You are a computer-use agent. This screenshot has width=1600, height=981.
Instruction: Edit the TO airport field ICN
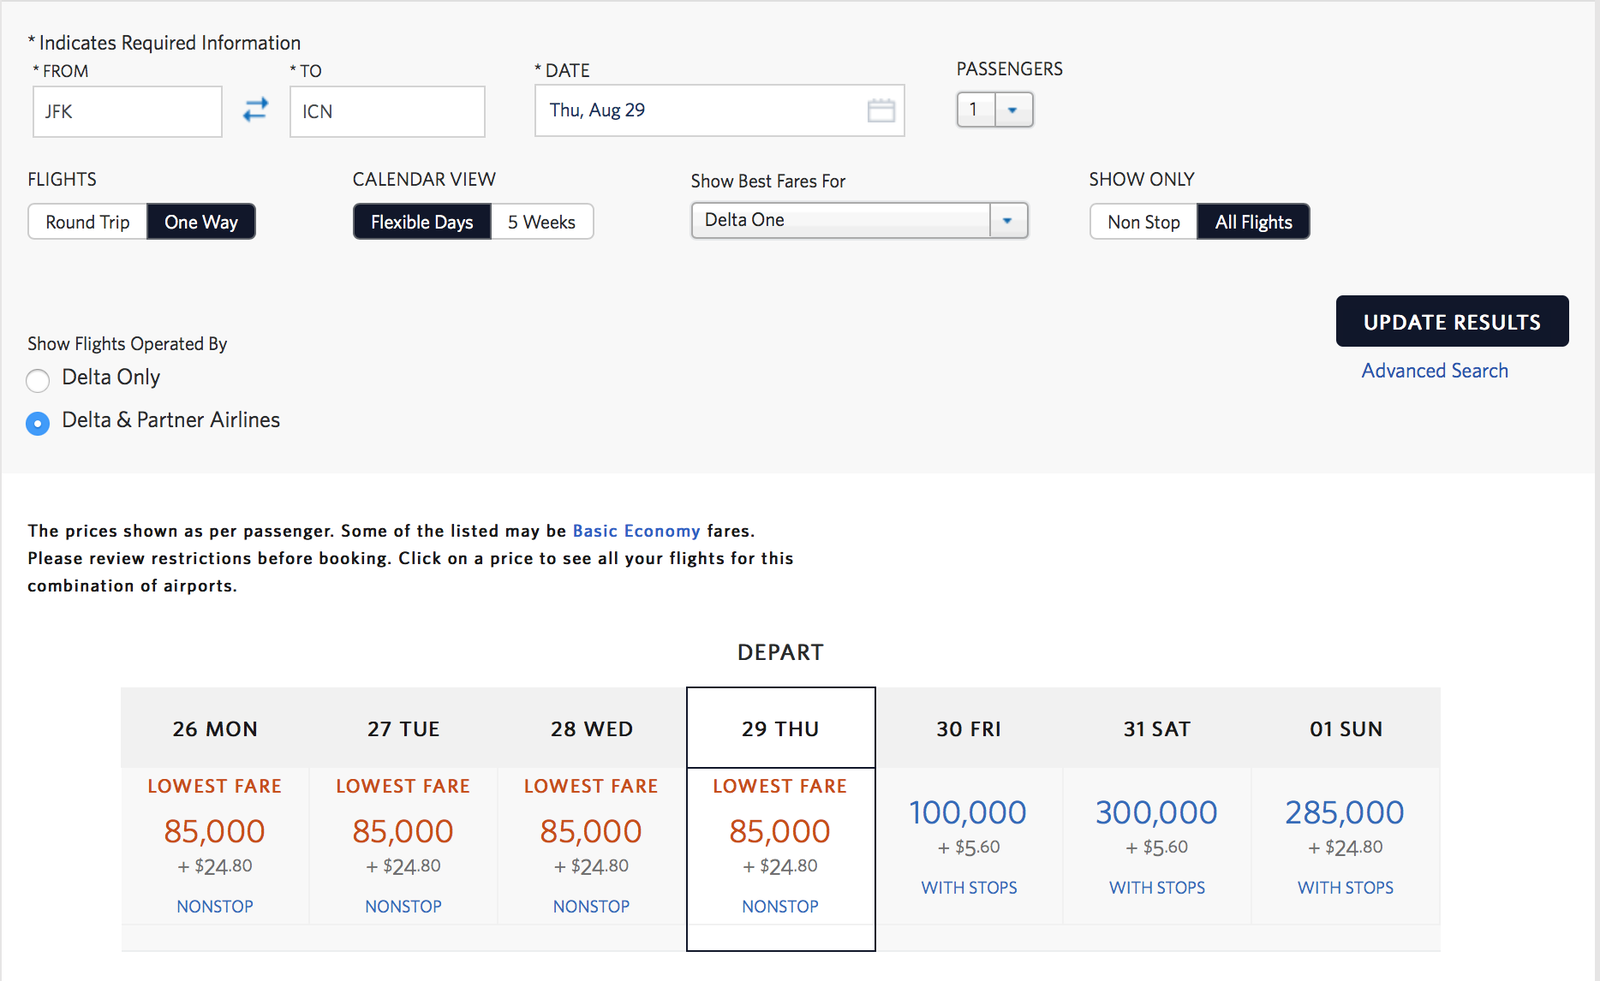tap(387, 111)
